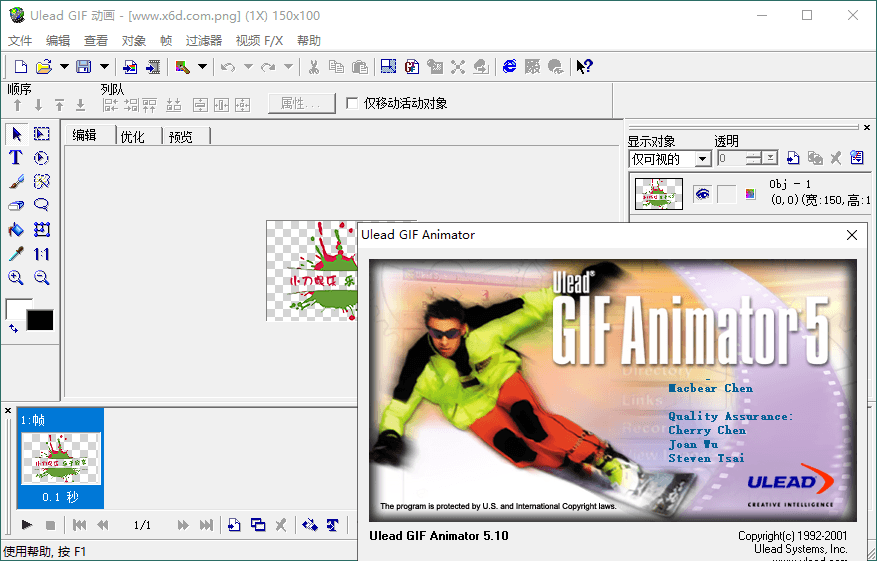This screenshot has width=877, height=561.
Task: Open the 过滤器 menu
Action: click(204, 41)
